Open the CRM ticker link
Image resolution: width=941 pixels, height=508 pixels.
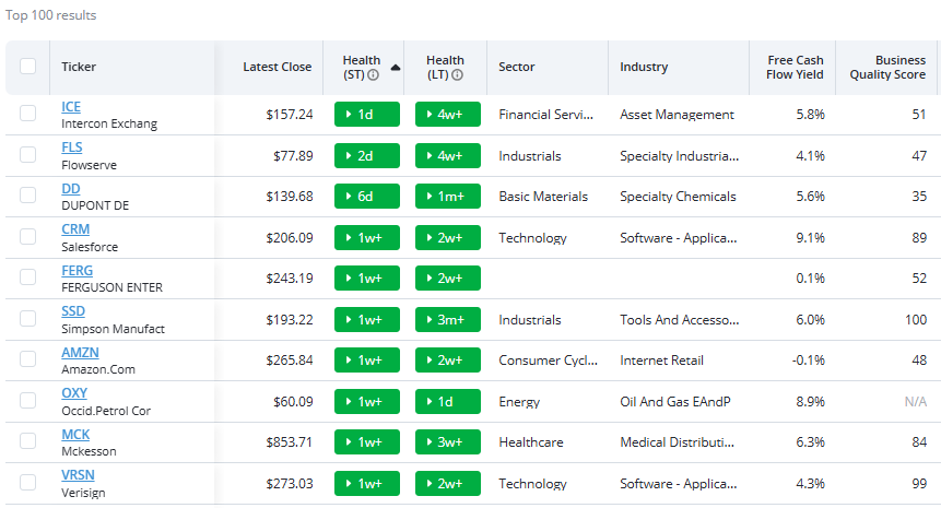[76, 229]
